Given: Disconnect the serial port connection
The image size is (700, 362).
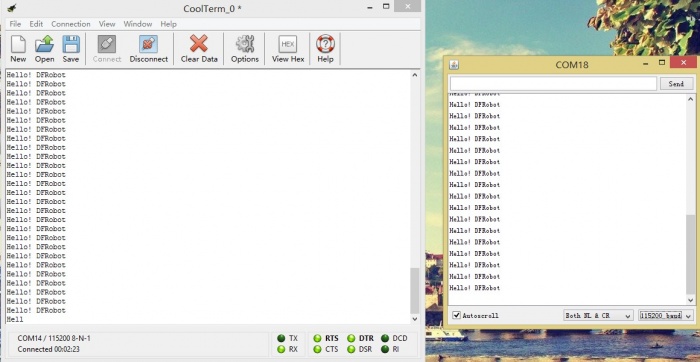Looking at the screenshot, I should pos(149,49).
